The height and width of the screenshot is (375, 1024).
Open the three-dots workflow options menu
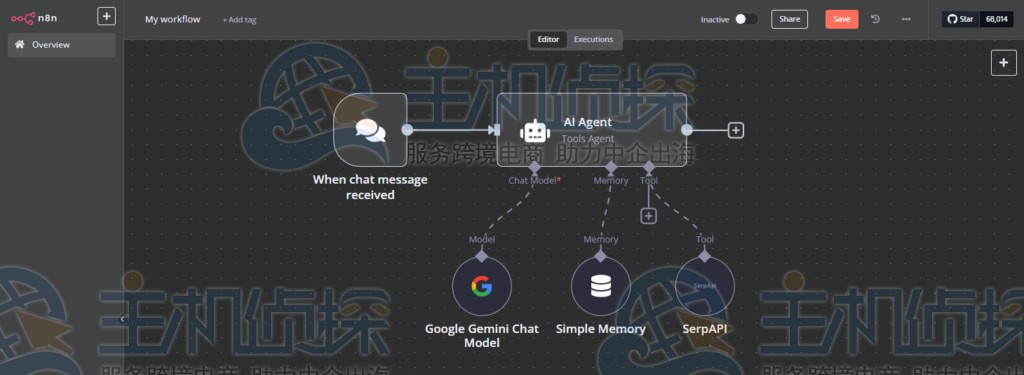coord(906,19)
